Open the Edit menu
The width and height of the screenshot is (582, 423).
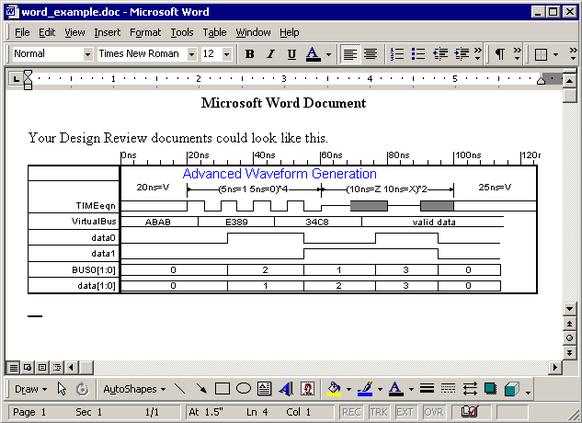pyautogui.click(x=47, y=33)
